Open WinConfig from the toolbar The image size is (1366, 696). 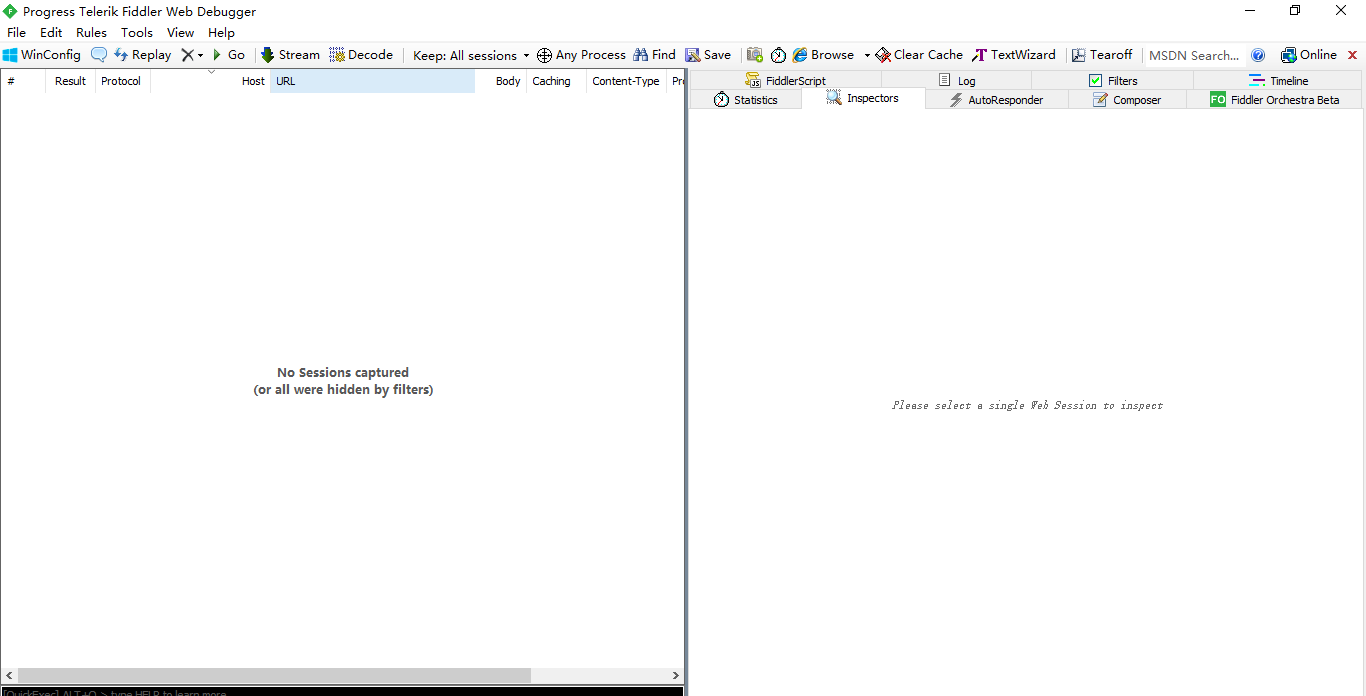click(42, 55)
